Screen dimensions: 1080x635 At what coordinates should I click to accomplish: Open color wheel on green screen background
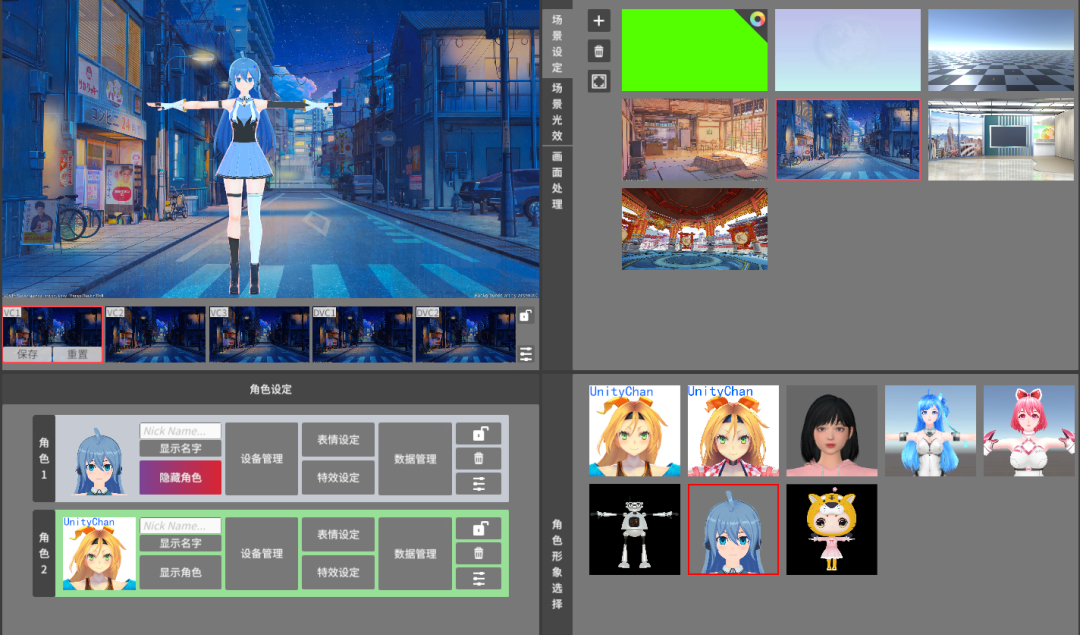tap(757, 19)
